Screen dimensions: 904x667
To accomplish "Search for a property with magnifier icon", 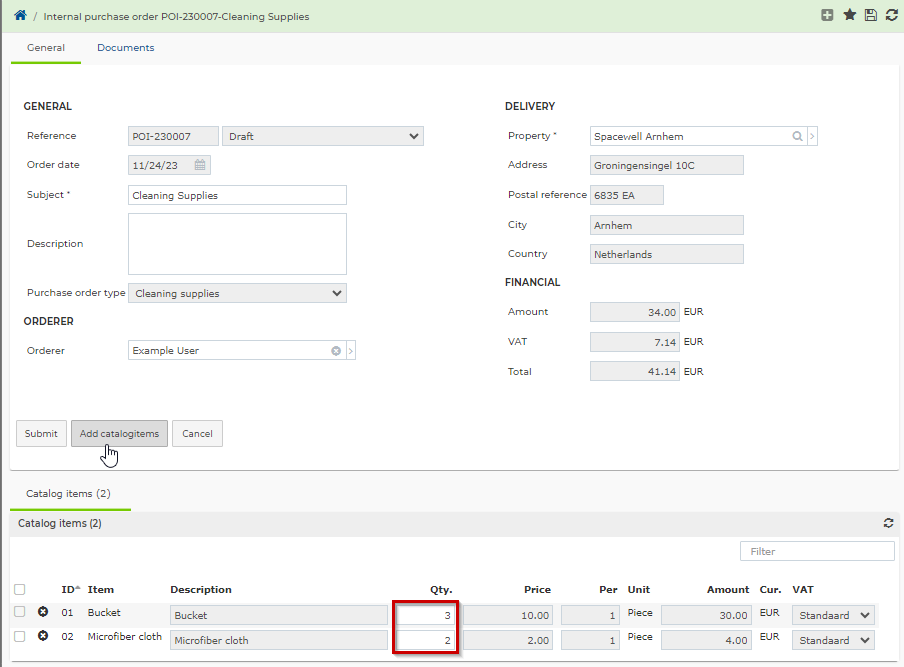I will (x=797, y=136).
